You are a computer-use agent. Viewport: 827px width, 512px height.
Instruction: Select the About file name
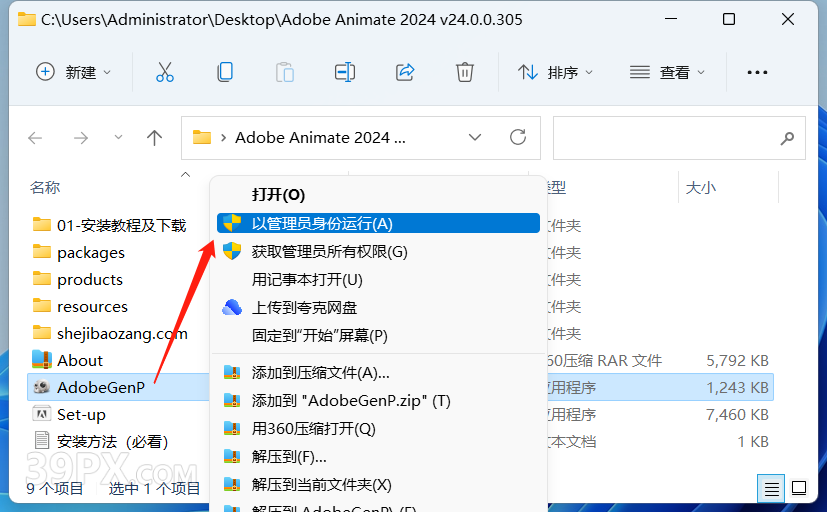click(80, 361)
